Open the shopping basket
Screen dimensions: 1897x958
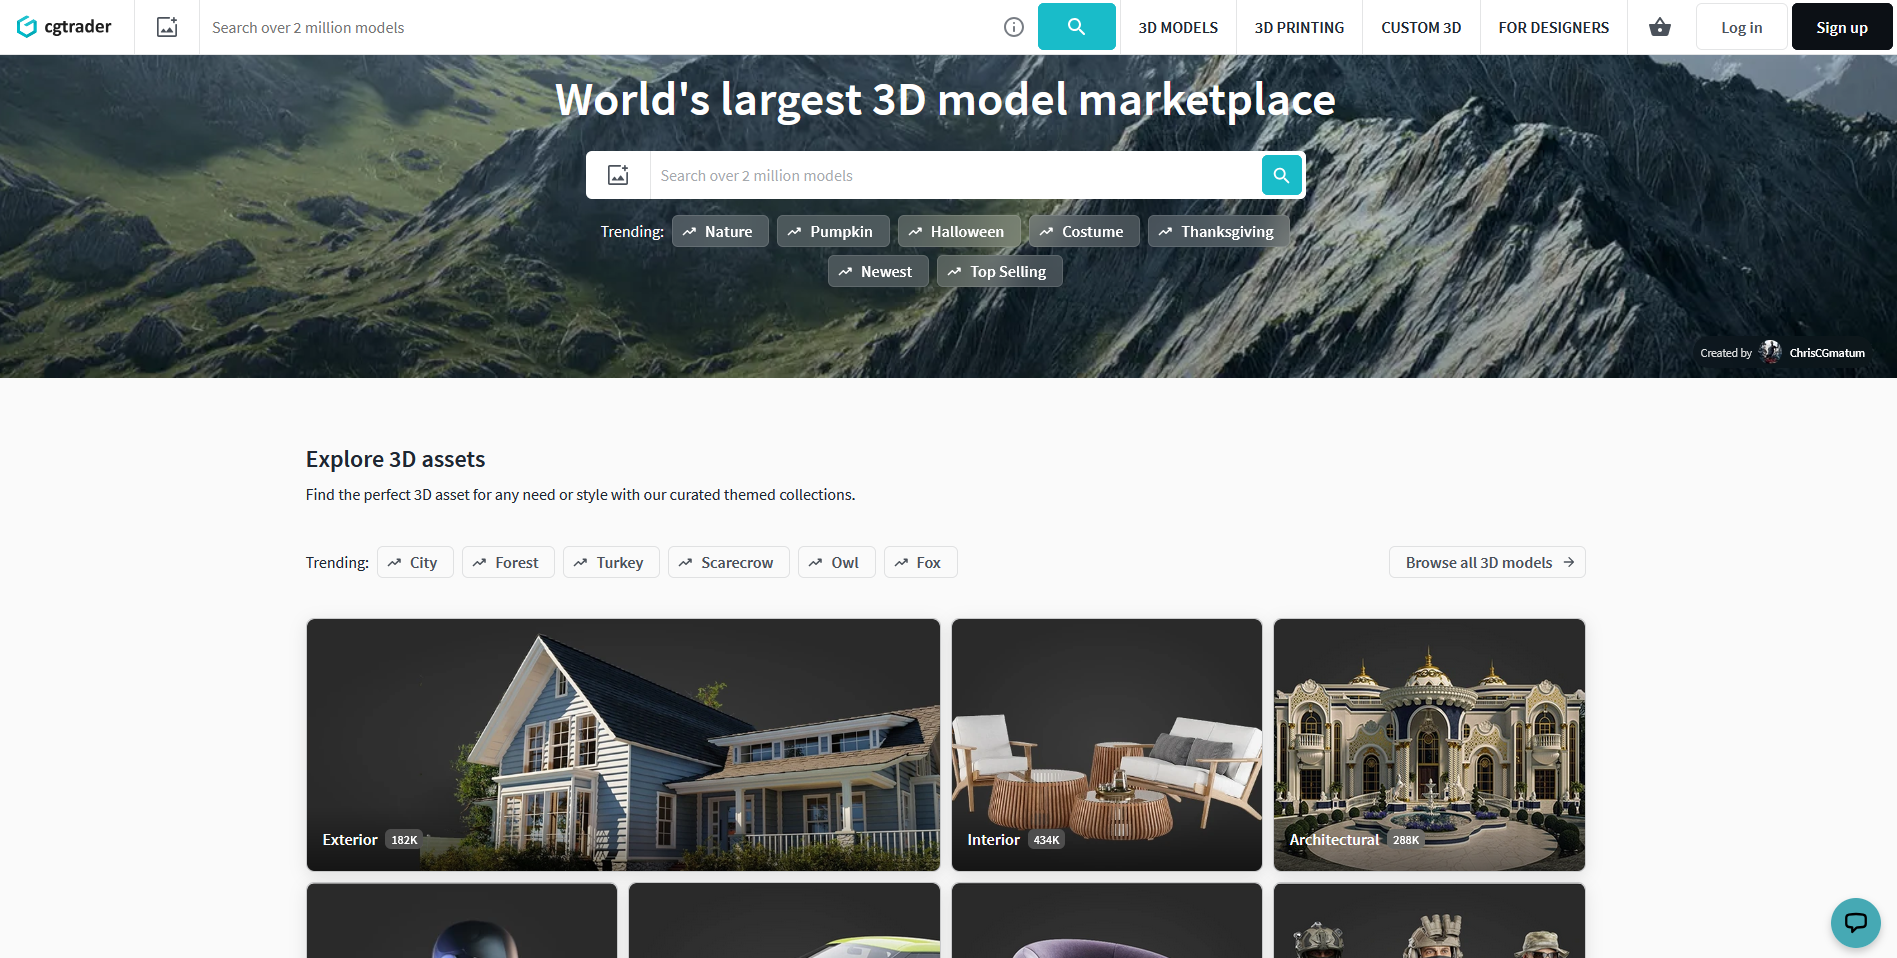click(1659, 27)
